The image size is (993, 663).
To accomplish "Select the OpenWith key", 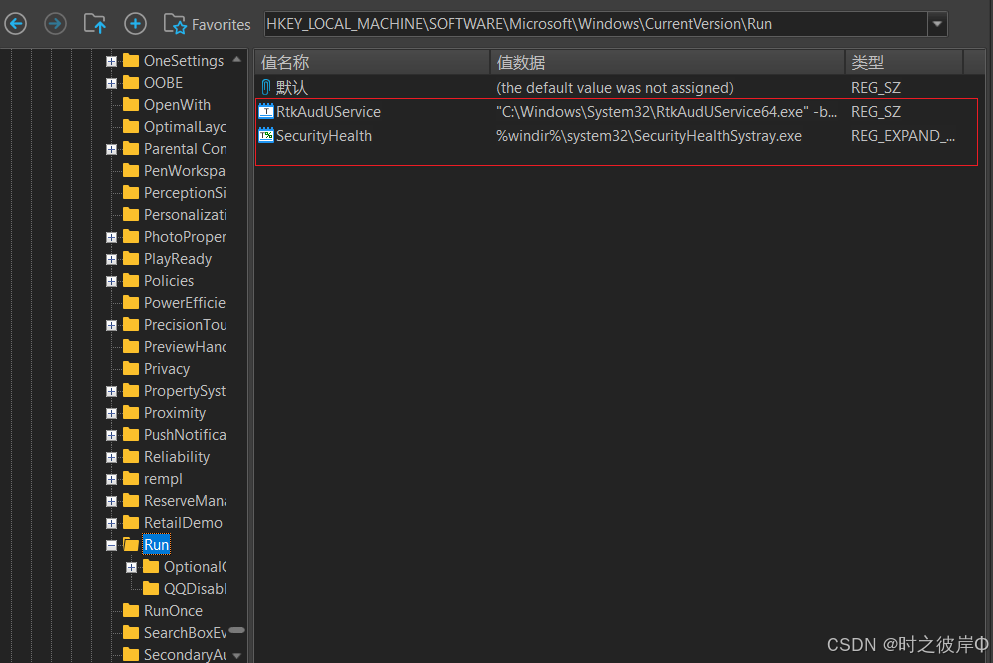I will (177, 105).
